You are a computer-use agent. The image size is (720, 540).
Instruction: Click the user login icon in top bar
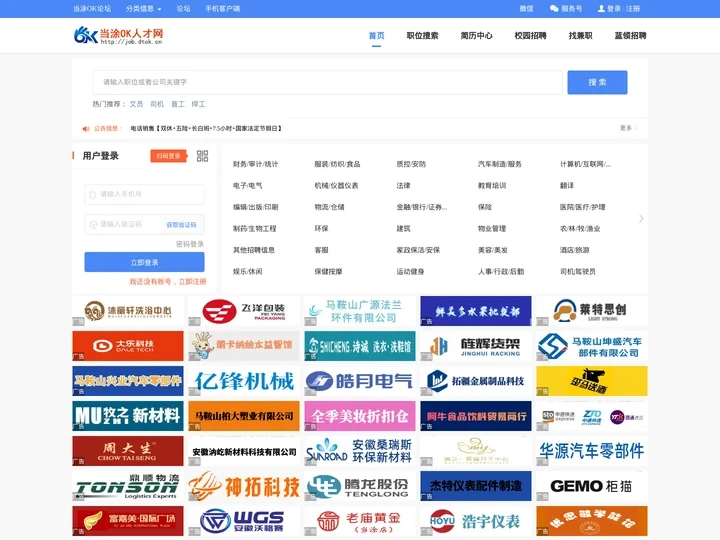601,8
